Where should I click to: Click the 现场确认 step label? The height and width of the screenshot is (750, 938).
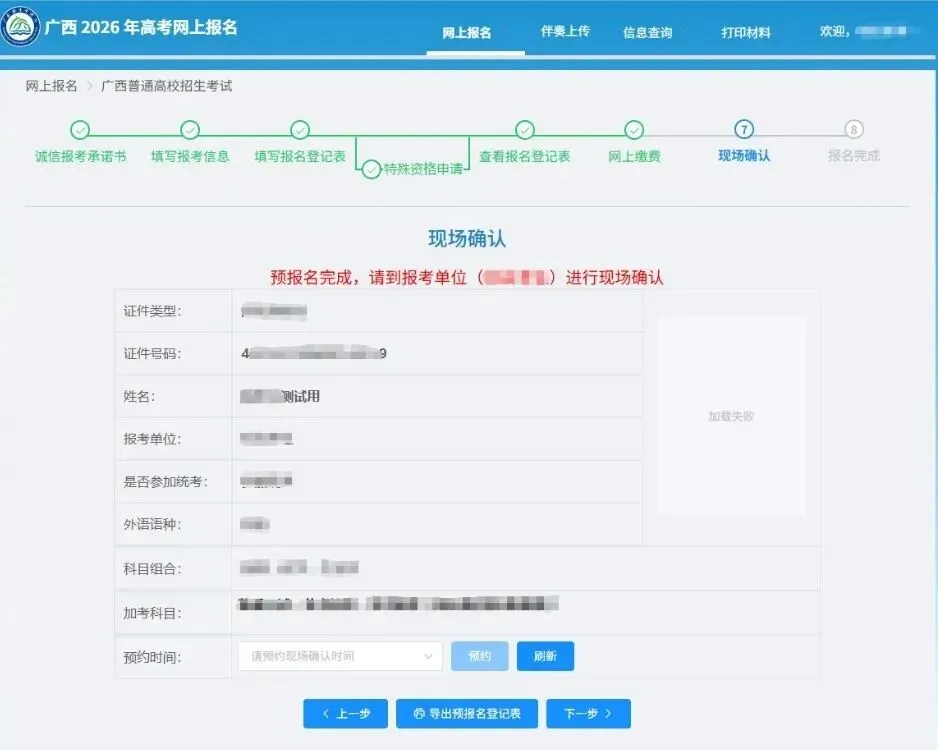[744, 156]
